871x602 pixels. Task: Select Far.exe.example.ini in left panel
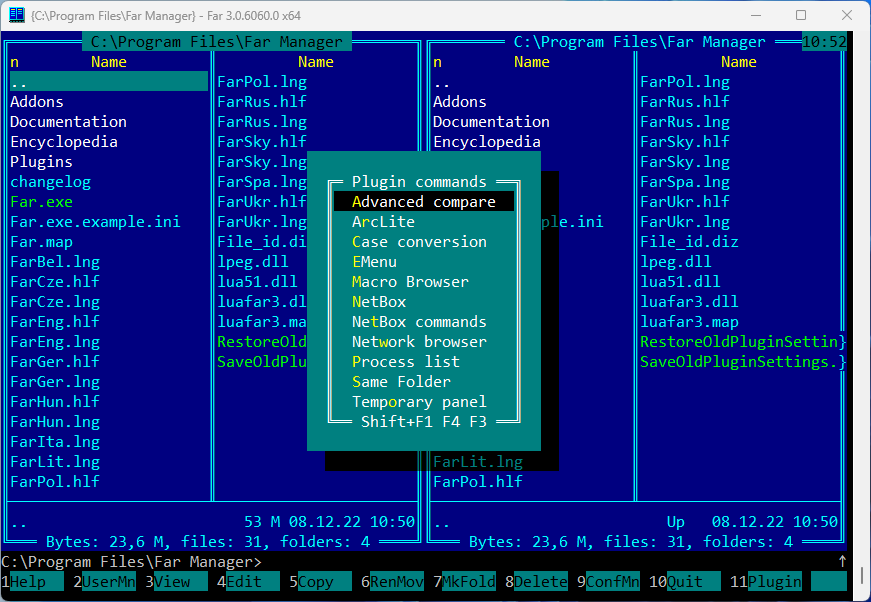click(x=96, y=222)
